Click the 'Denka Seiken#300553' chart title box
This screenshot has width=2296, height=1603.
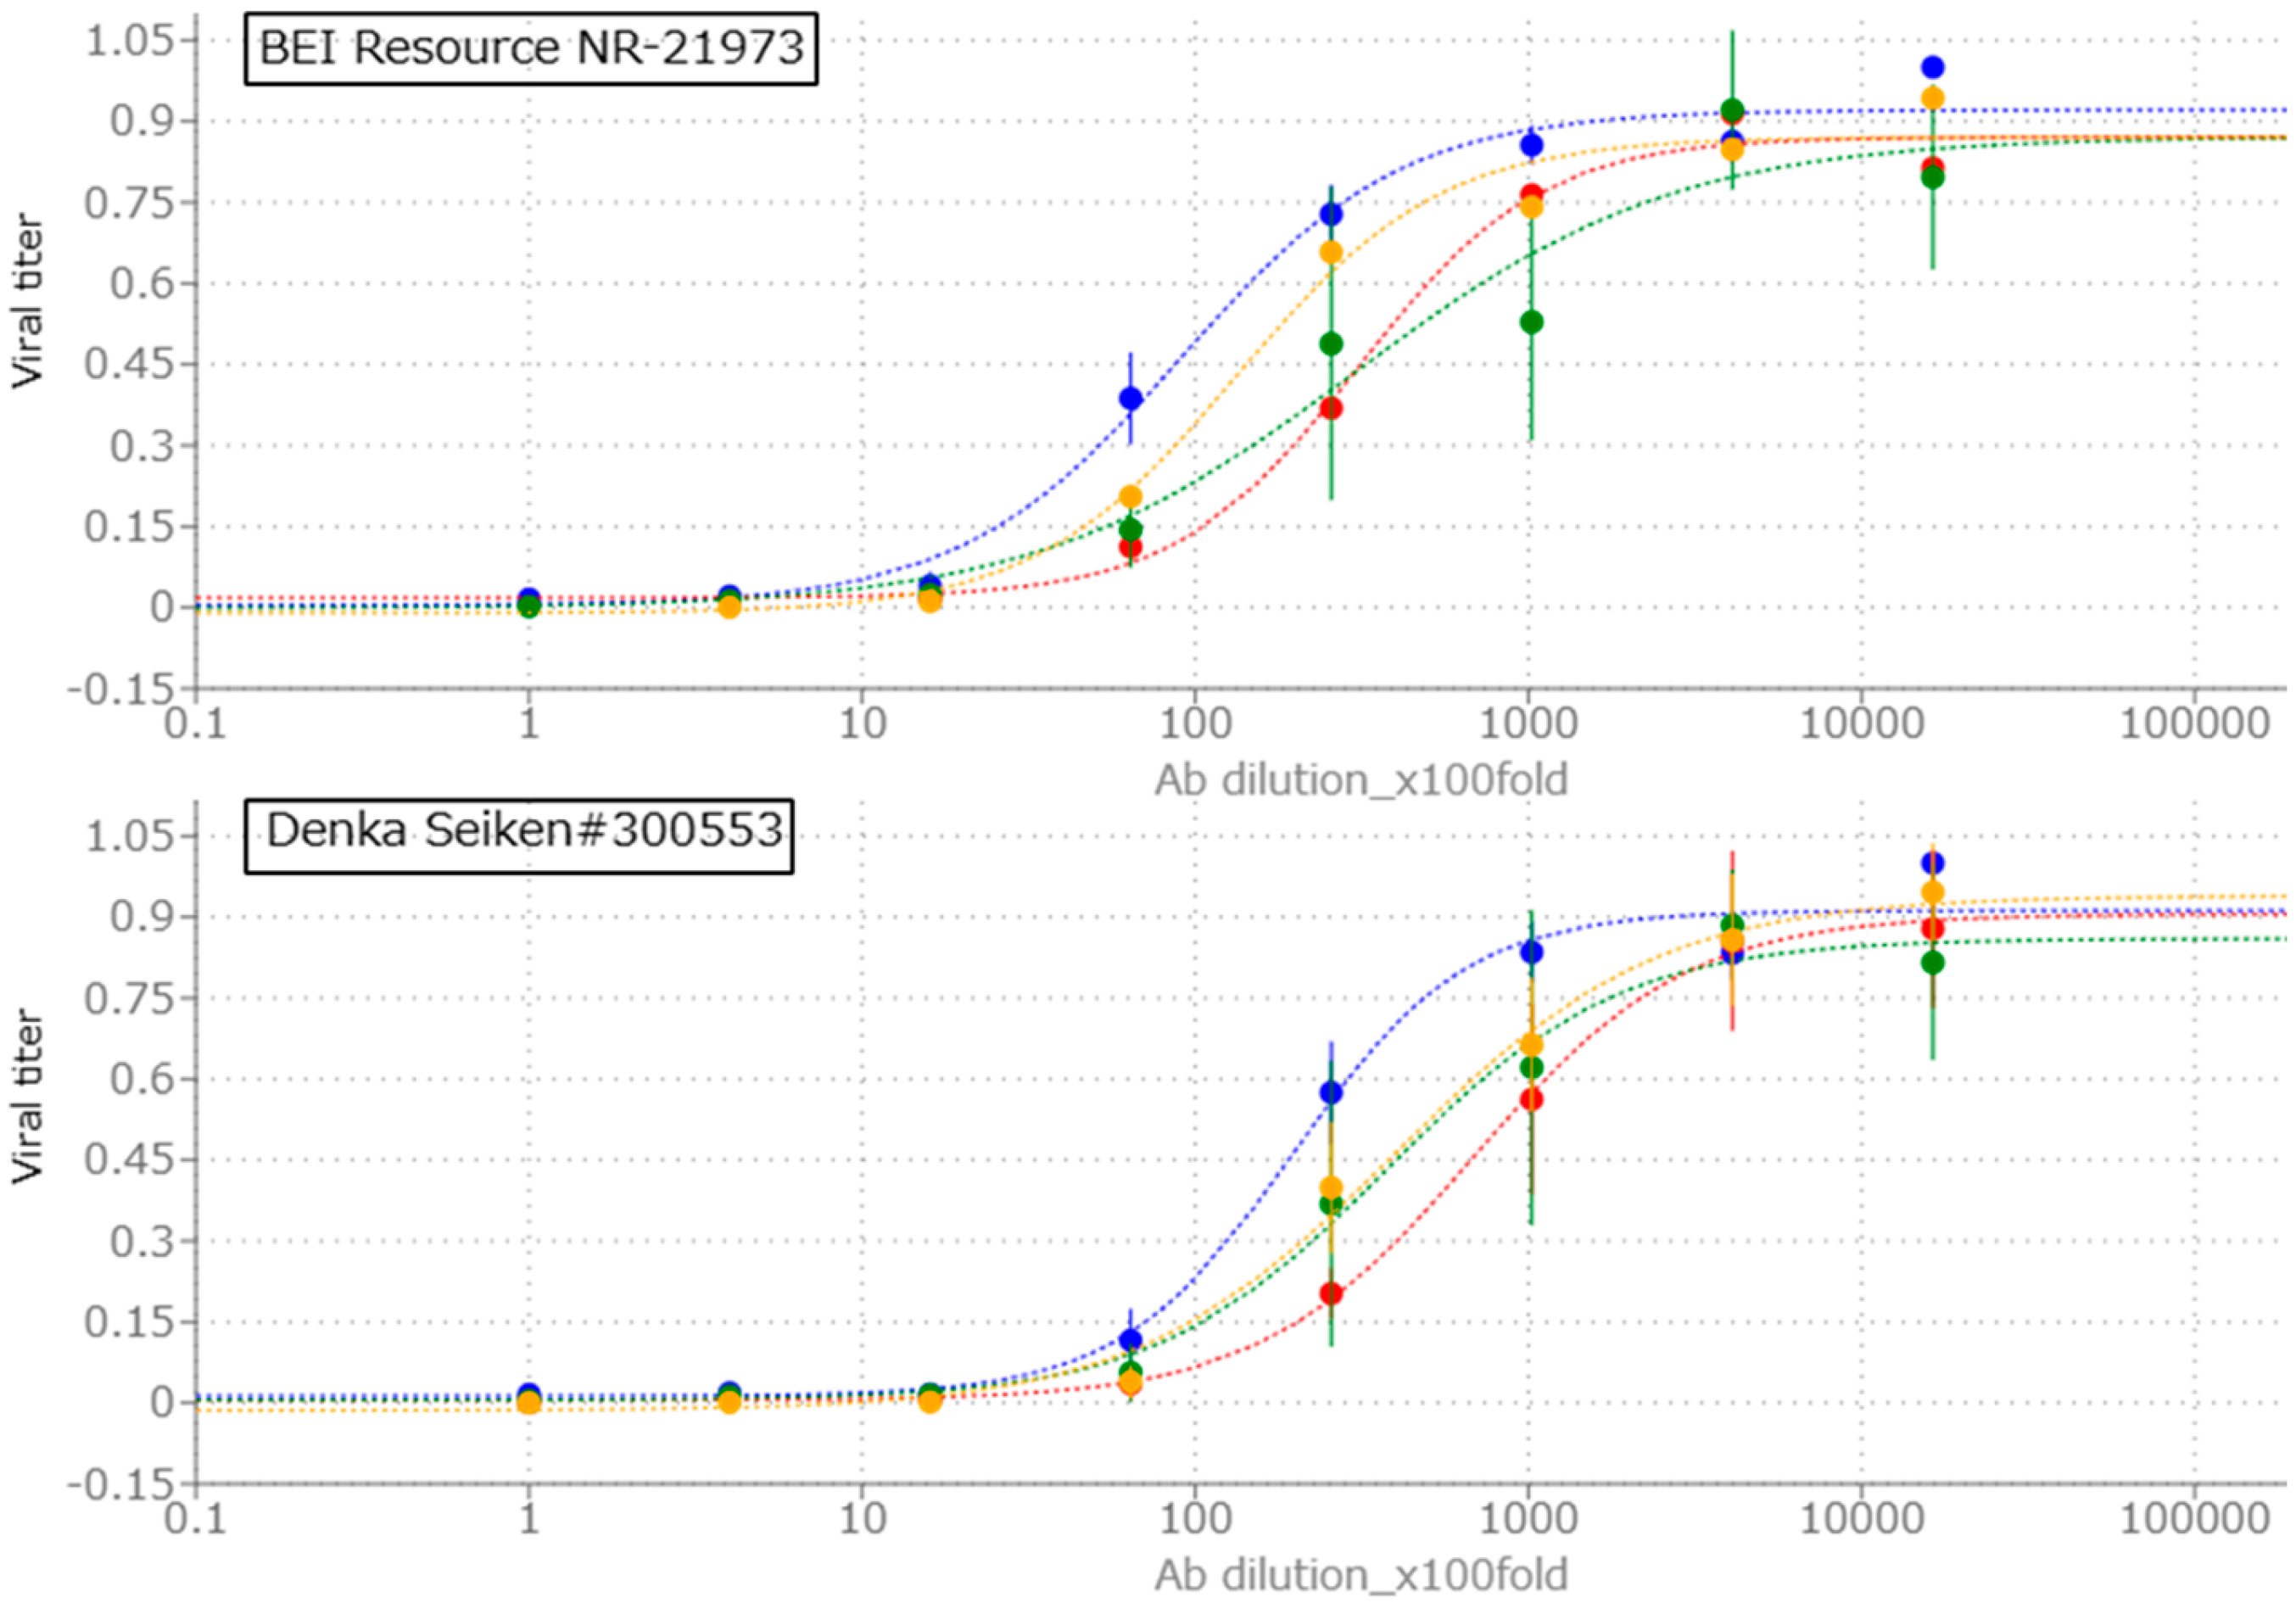click(x=520, y=836)
